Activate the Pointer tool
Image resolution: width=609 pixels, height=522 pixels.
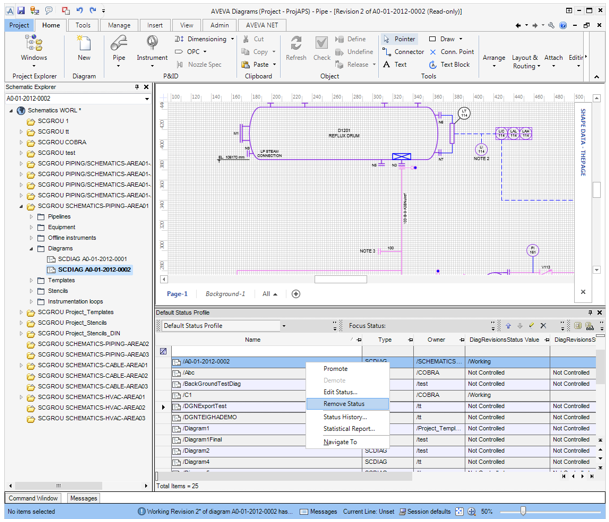pos(399,39)
